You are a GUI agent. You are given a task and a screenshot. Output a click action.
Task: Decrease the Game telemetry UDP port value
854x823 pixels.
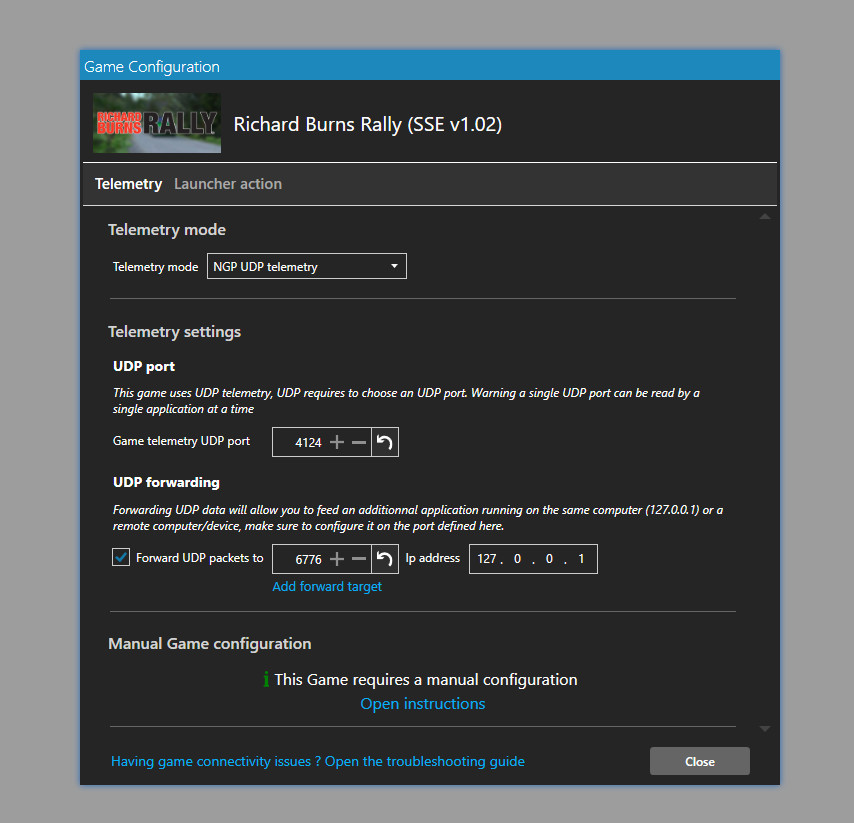pos(359,442)
